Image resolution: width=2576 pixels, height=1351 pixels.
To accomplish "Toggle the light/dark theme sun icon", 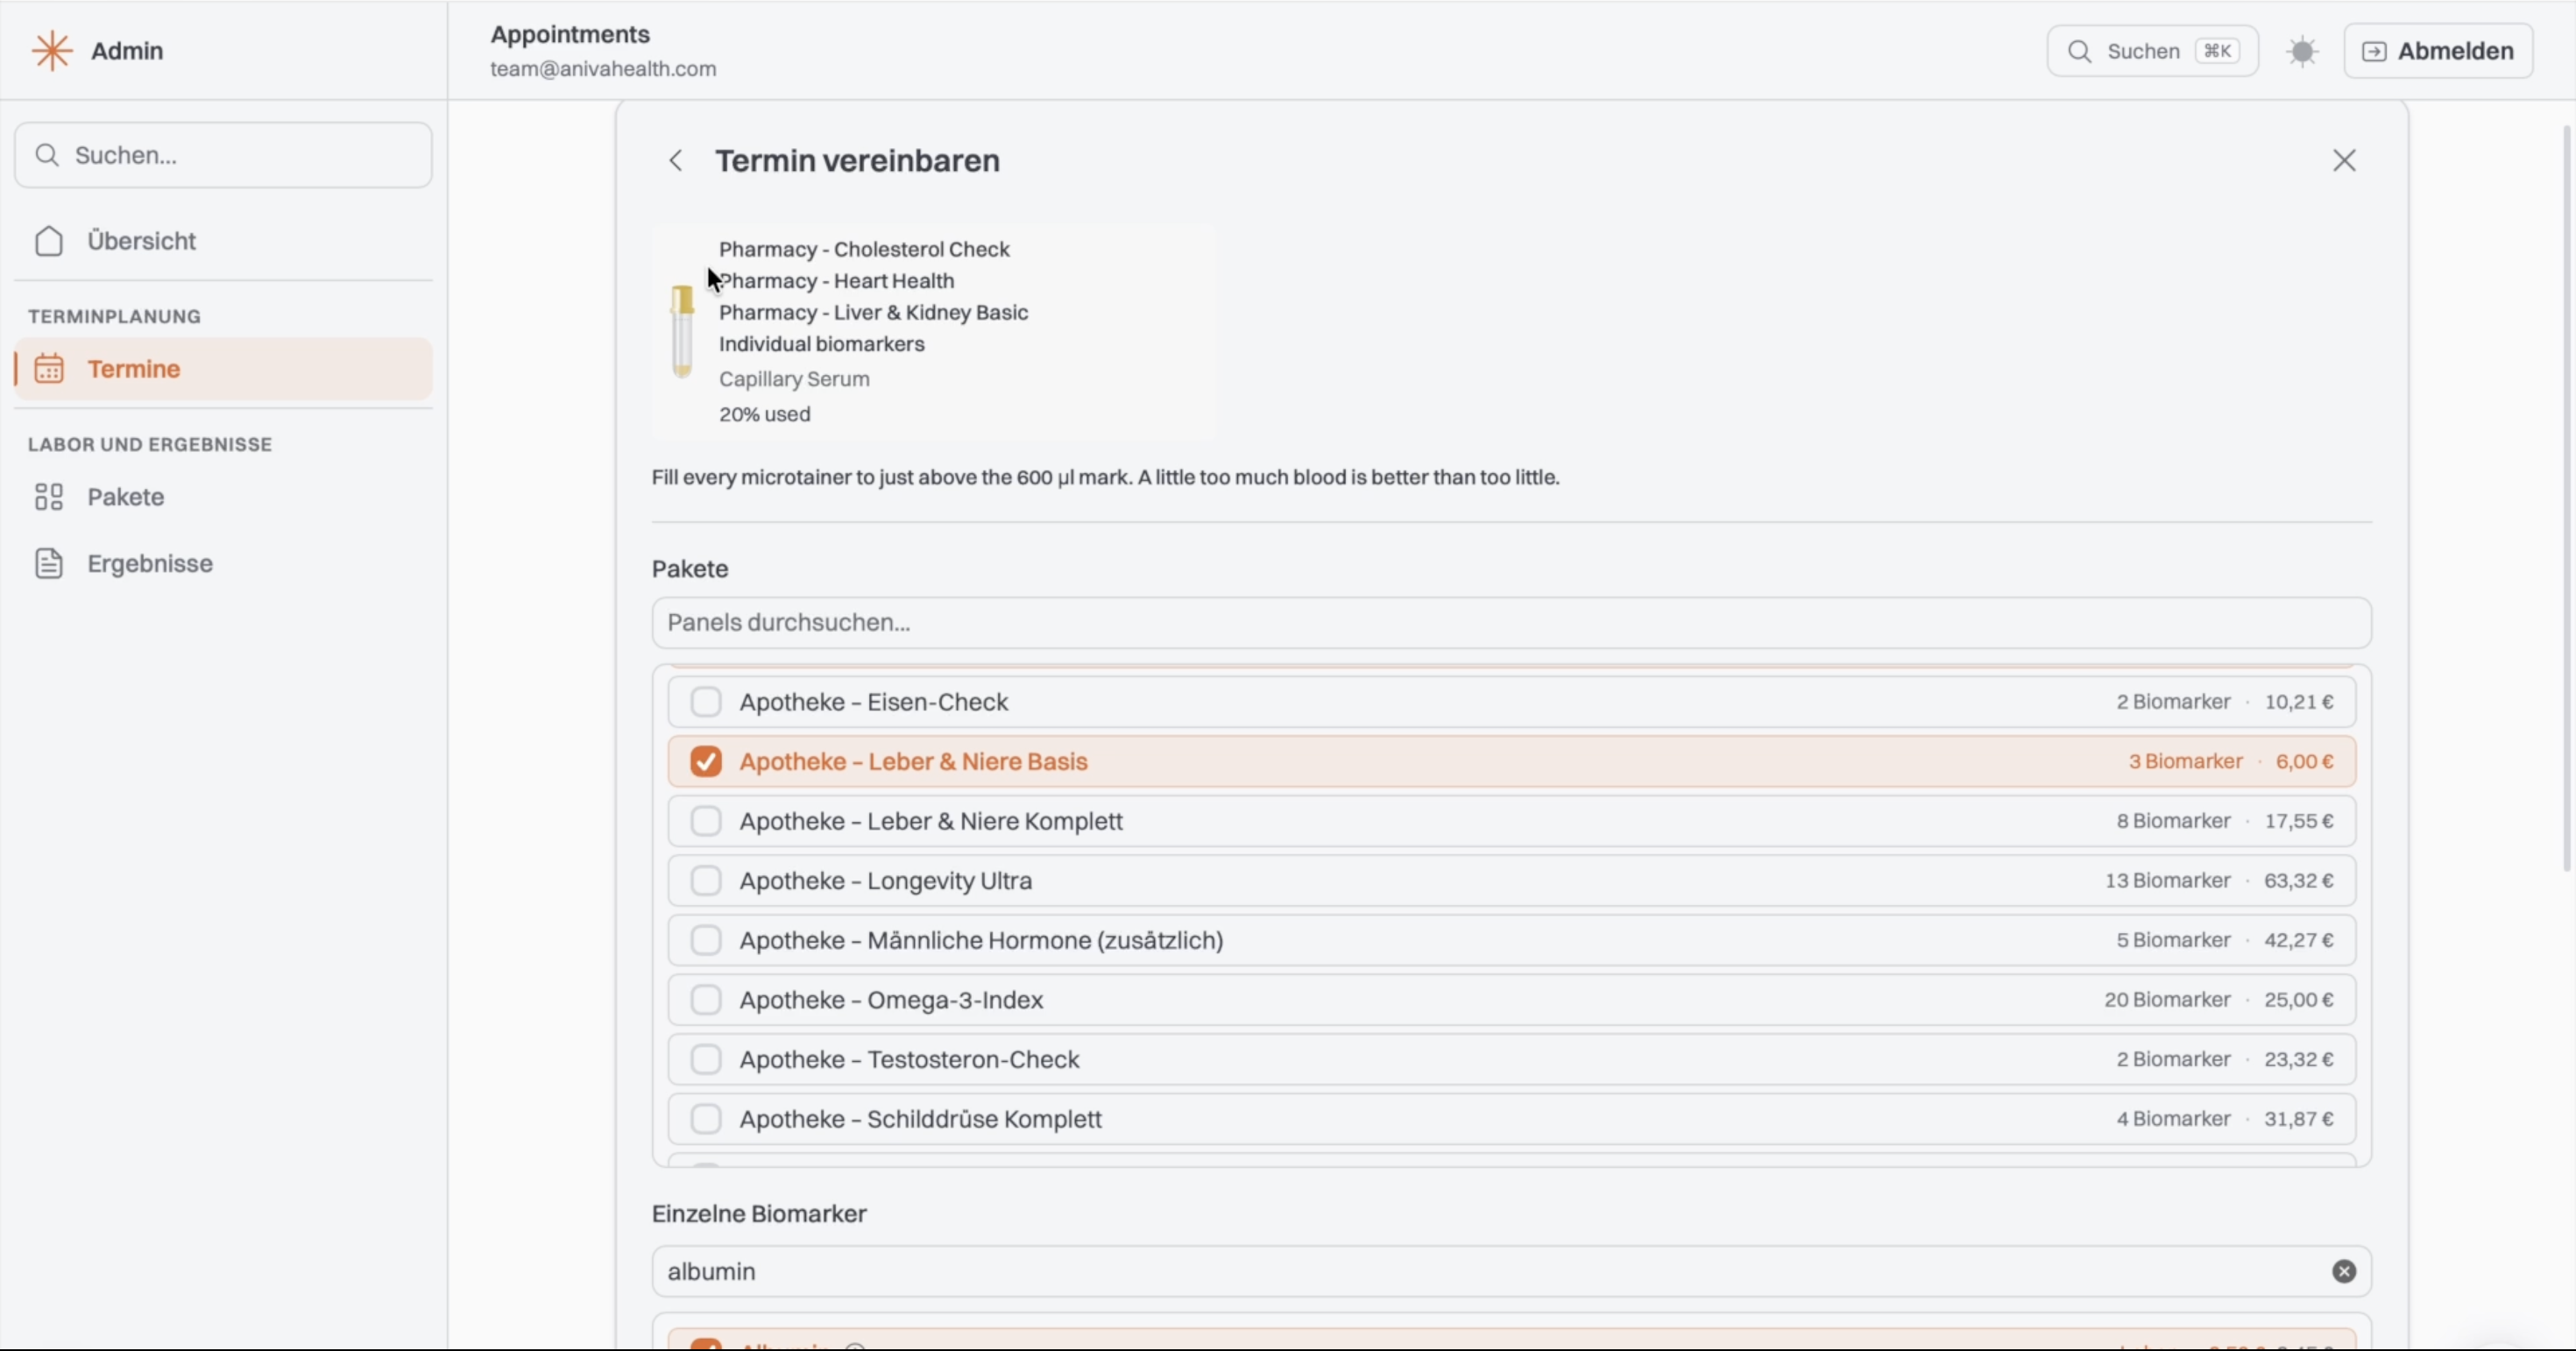I will (x=2302, y=51).
